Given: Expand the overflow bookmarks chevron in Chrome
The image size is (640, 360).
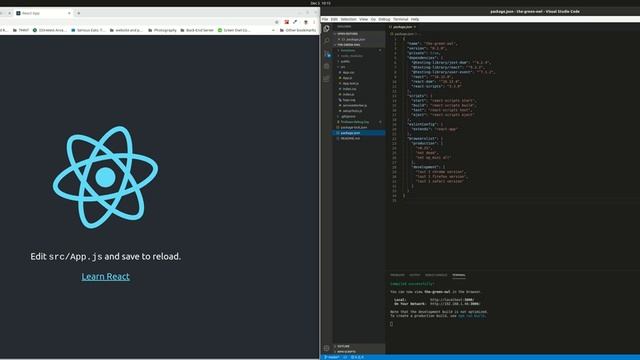Looking at the screenshot, I should (x=273, y=30).
